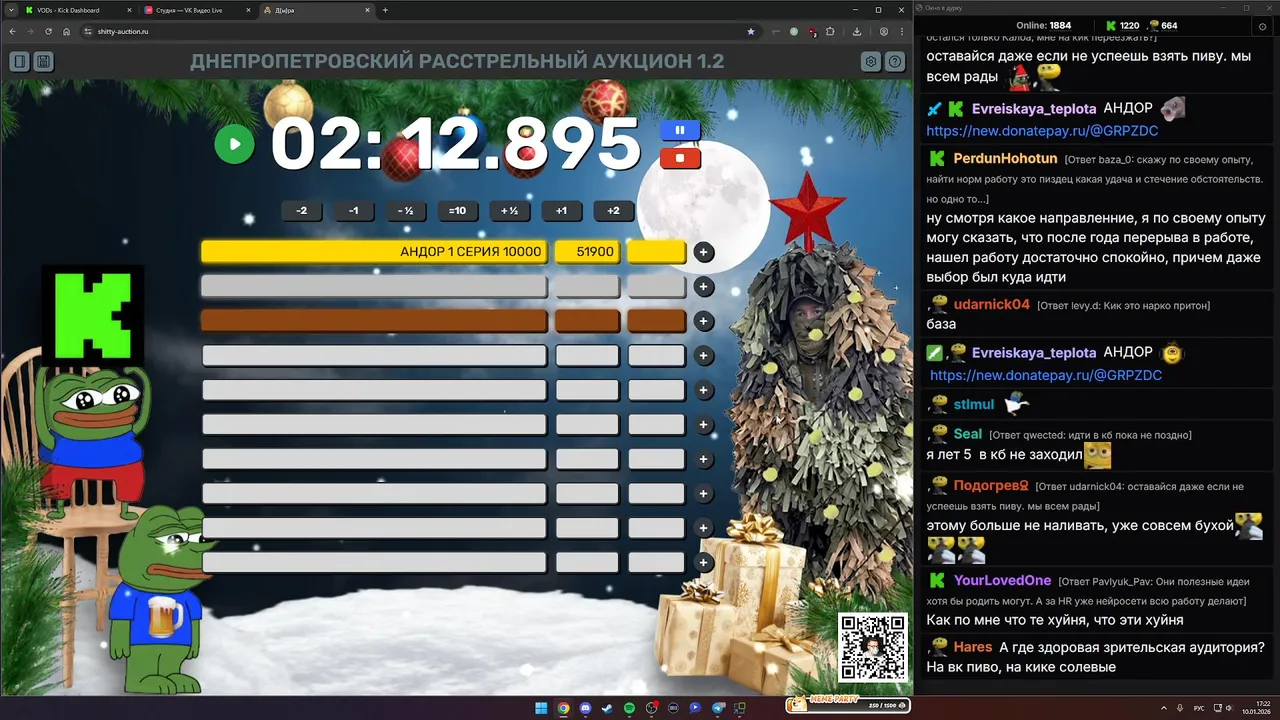Pause the timer with the blue pause button

coord(680,130)
